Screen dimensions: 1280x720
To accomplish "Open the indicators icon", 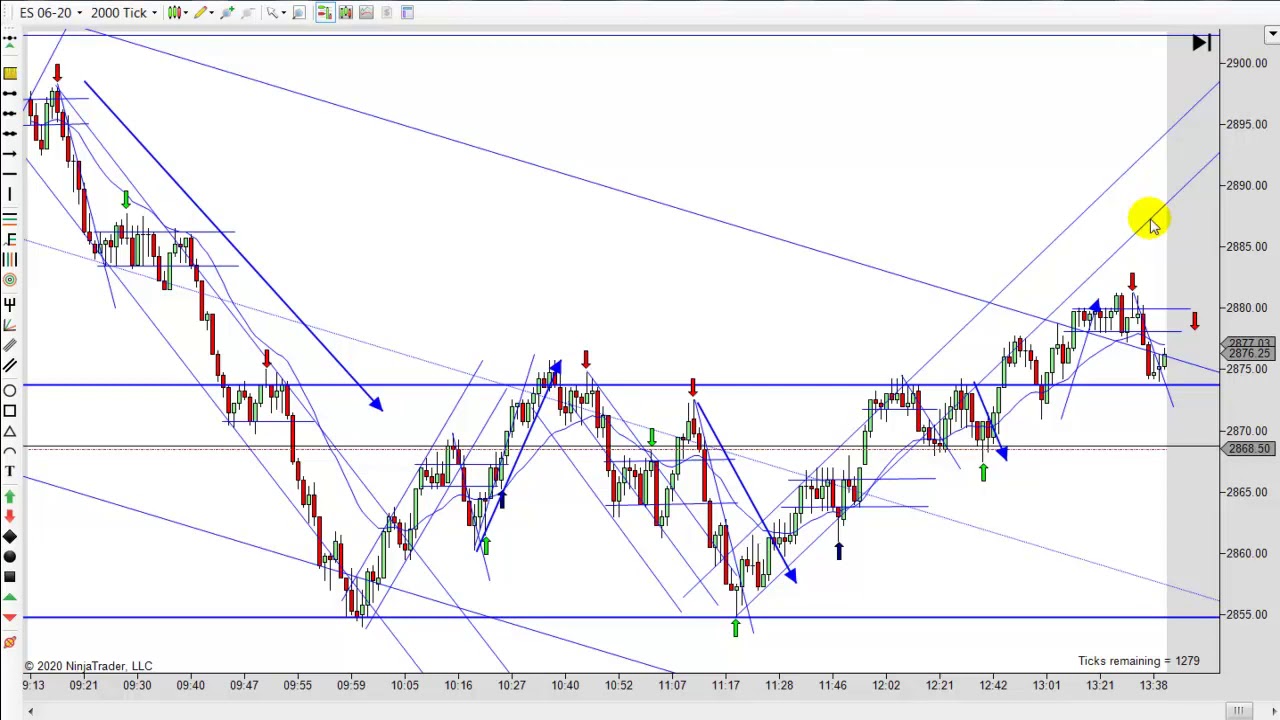I will [366, 12].
